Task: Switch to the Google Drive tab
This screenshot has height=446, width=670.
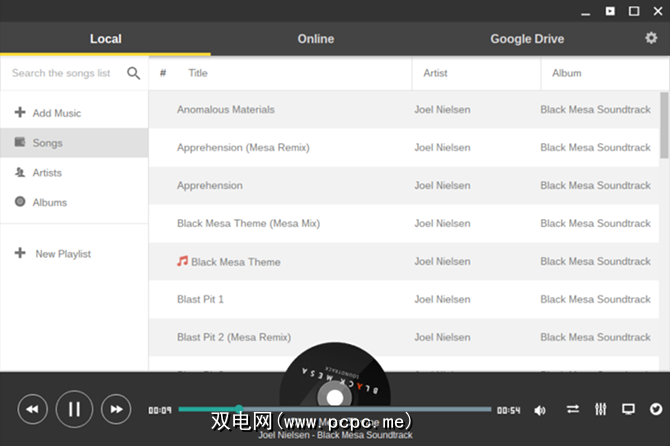Action: coord(527,39)
